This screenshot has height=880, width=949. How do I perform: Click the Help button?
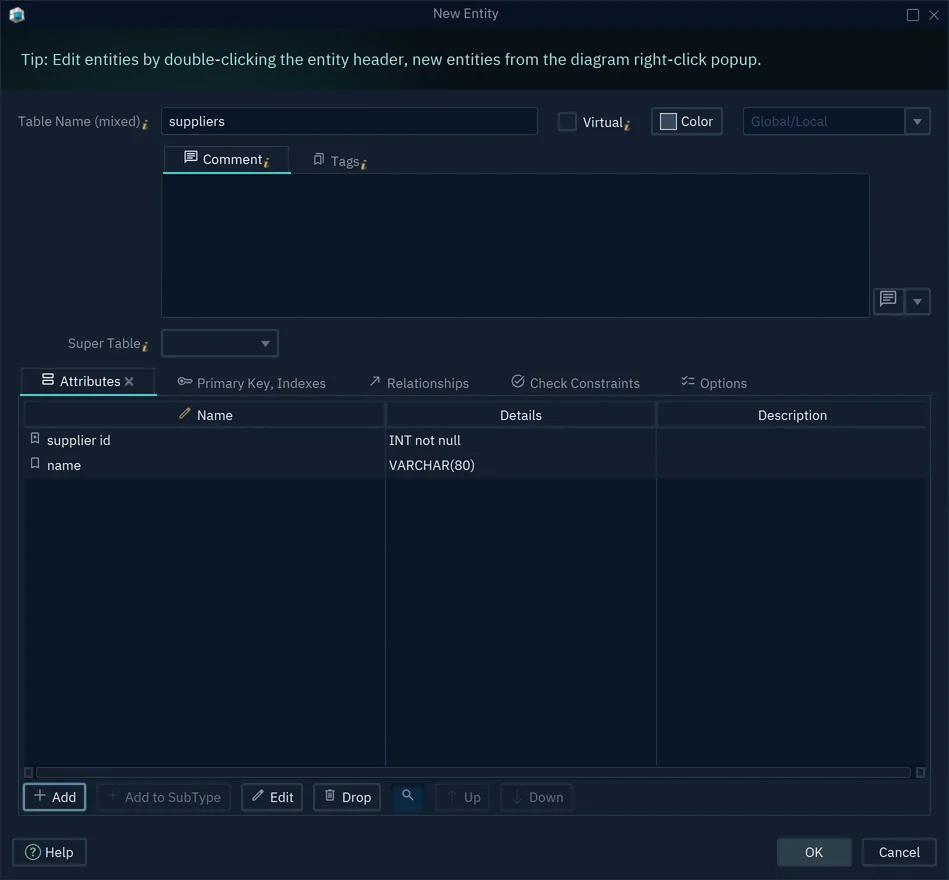50,852
